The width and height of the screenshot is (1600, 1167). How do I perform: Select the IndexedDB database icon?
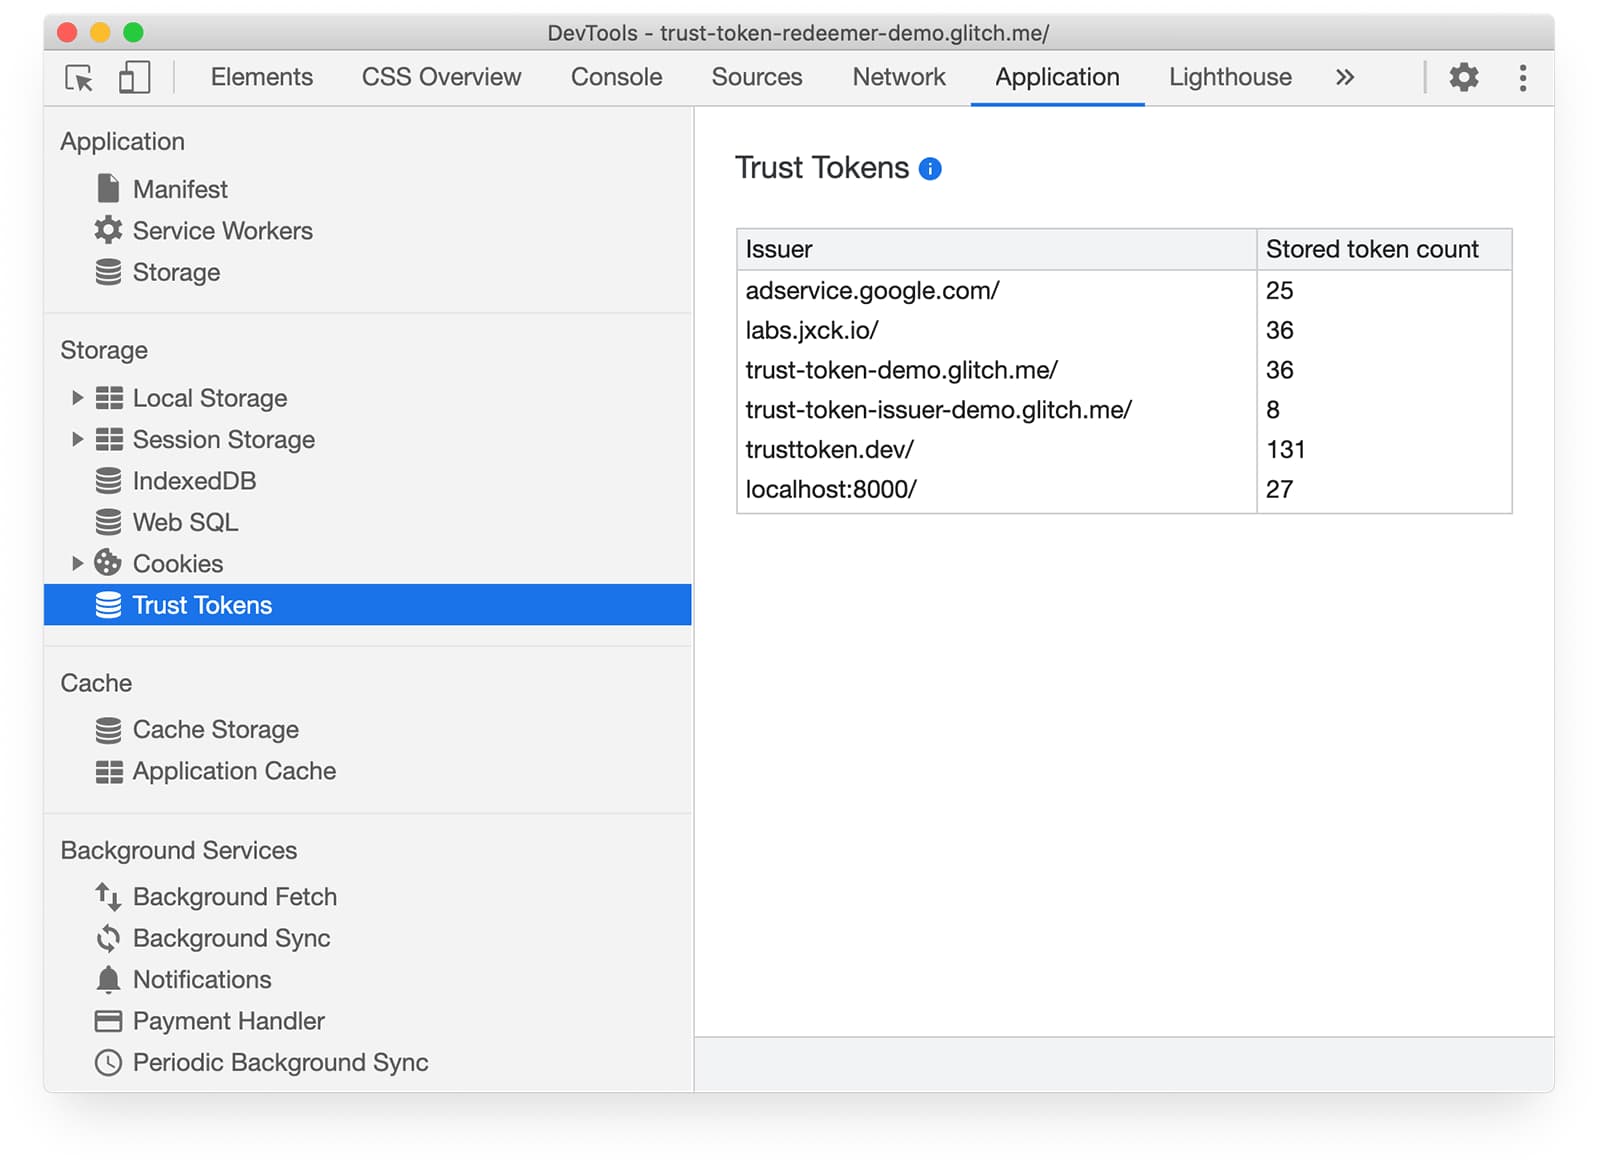[x=107, y=480]
